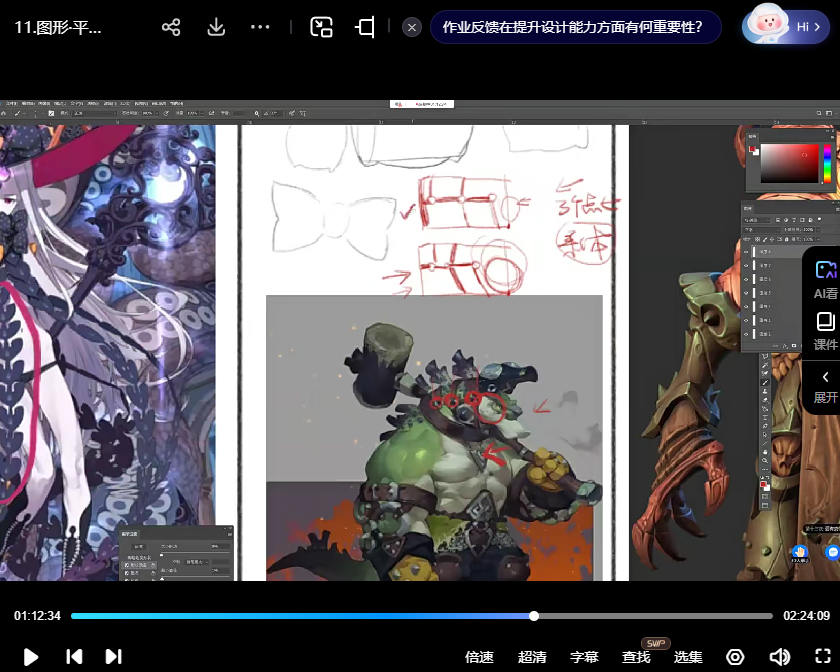Open the 课件 courseware panel
The width and height of the screenshot is (840, 672).
[825, 331]
